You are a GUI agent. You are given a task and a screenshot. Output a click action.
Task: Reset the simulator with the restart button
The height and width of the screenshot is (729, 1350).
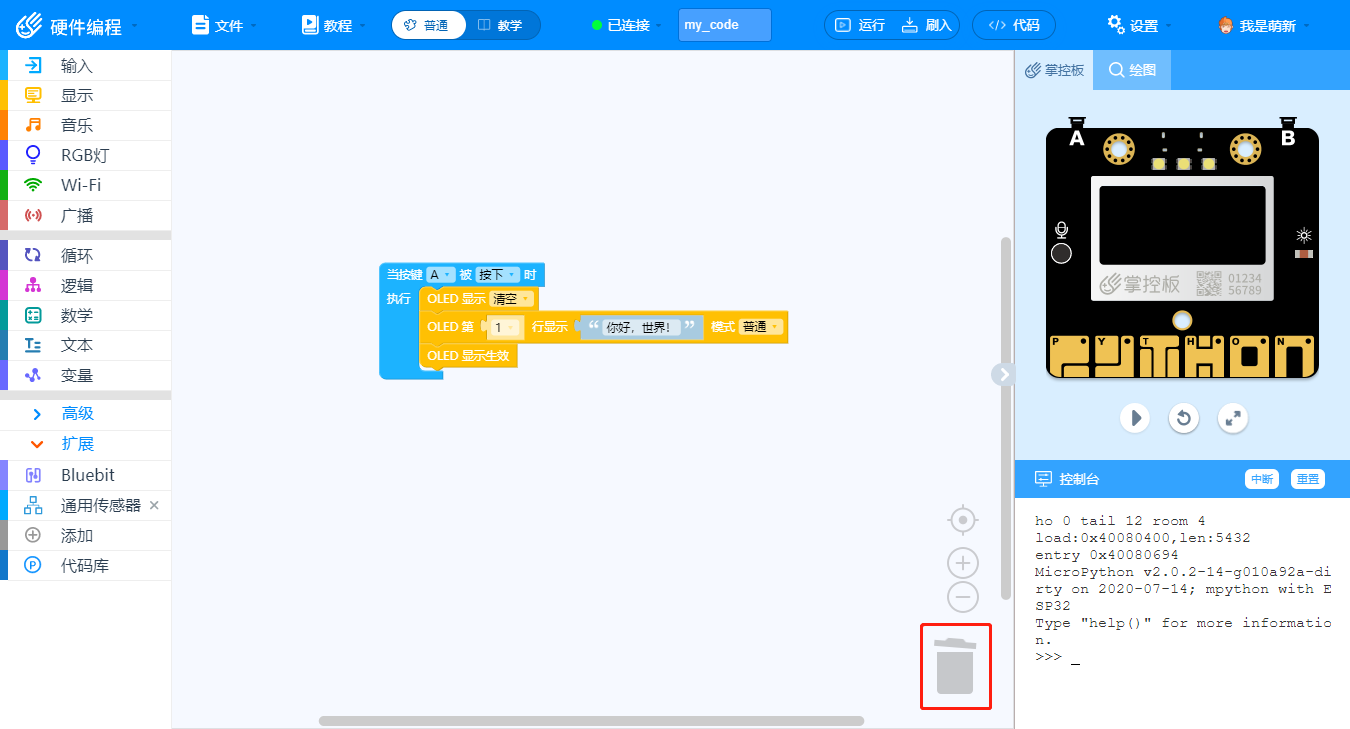(1184, 417)
